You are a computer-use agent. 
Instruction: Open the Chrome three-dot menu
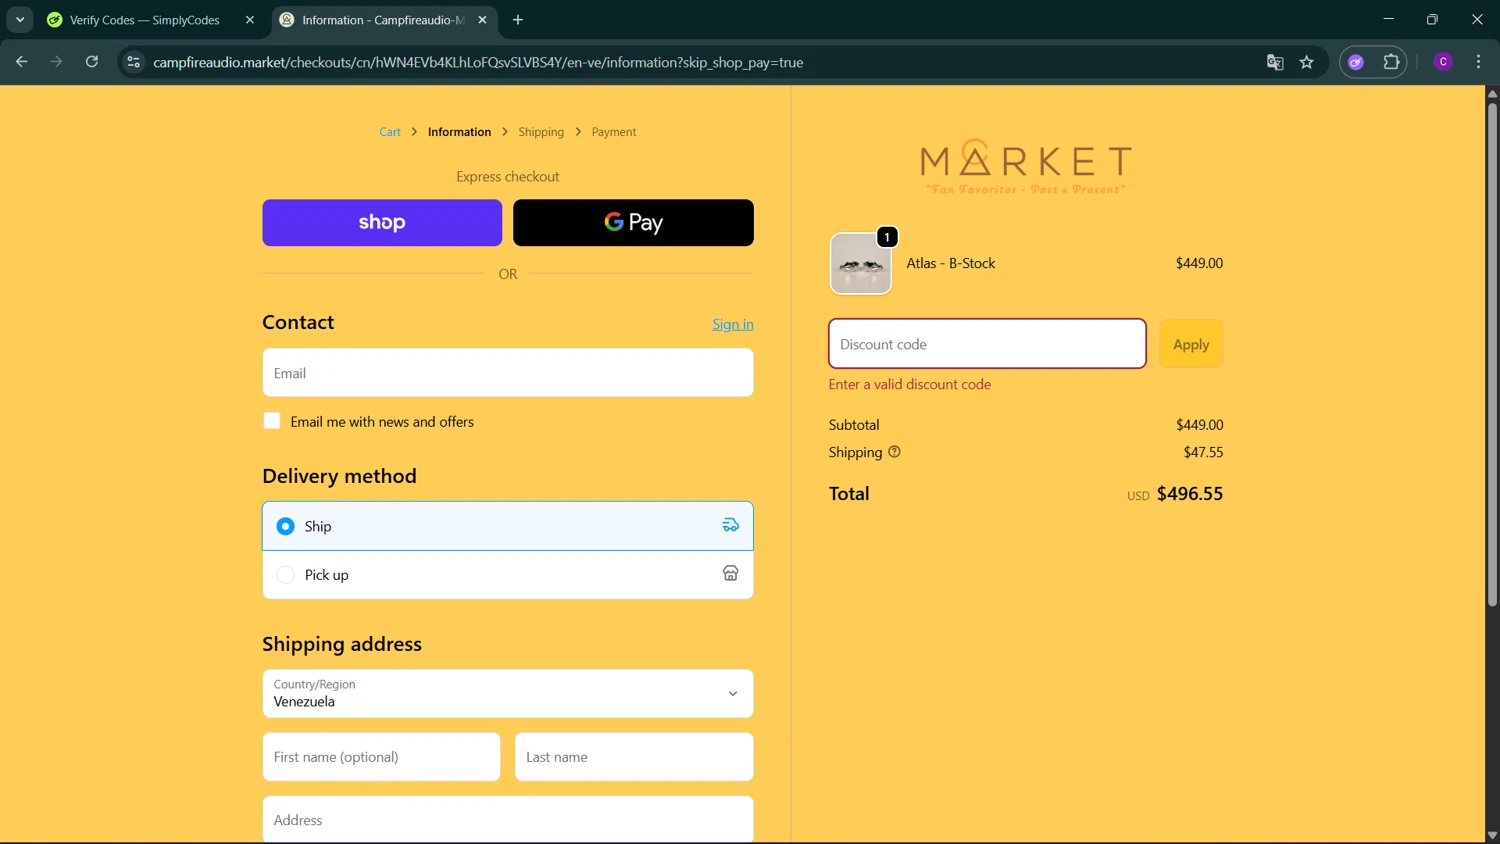(x=1478, y=62)
